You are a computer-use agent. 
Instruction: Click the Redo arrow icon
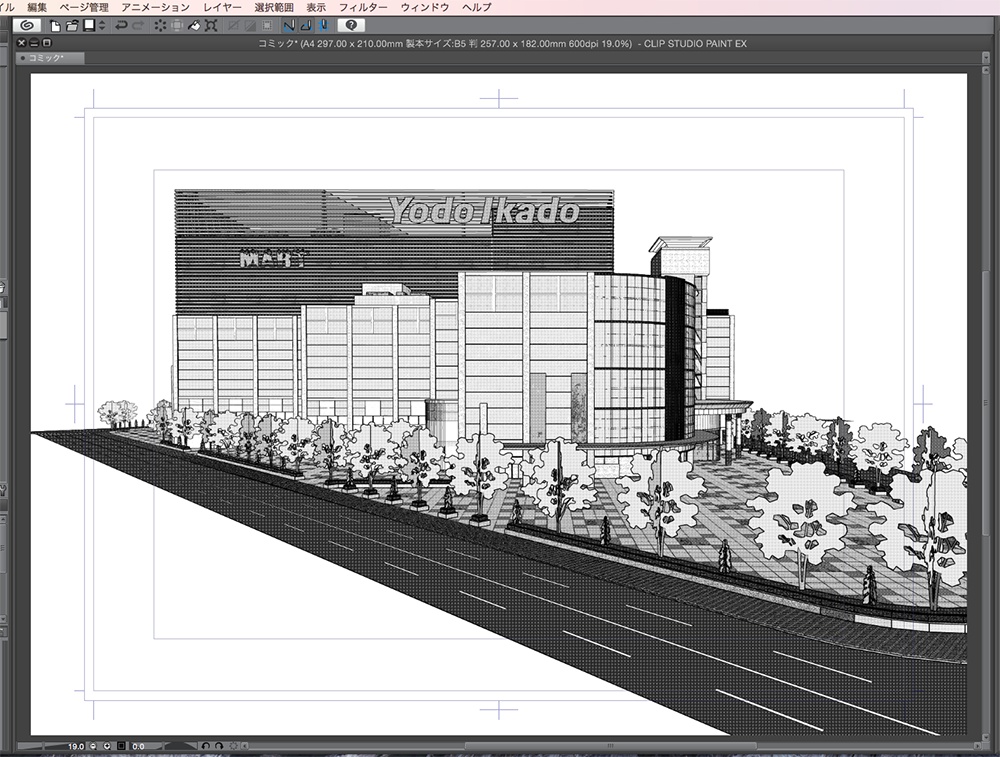click(x=138, y=26)
